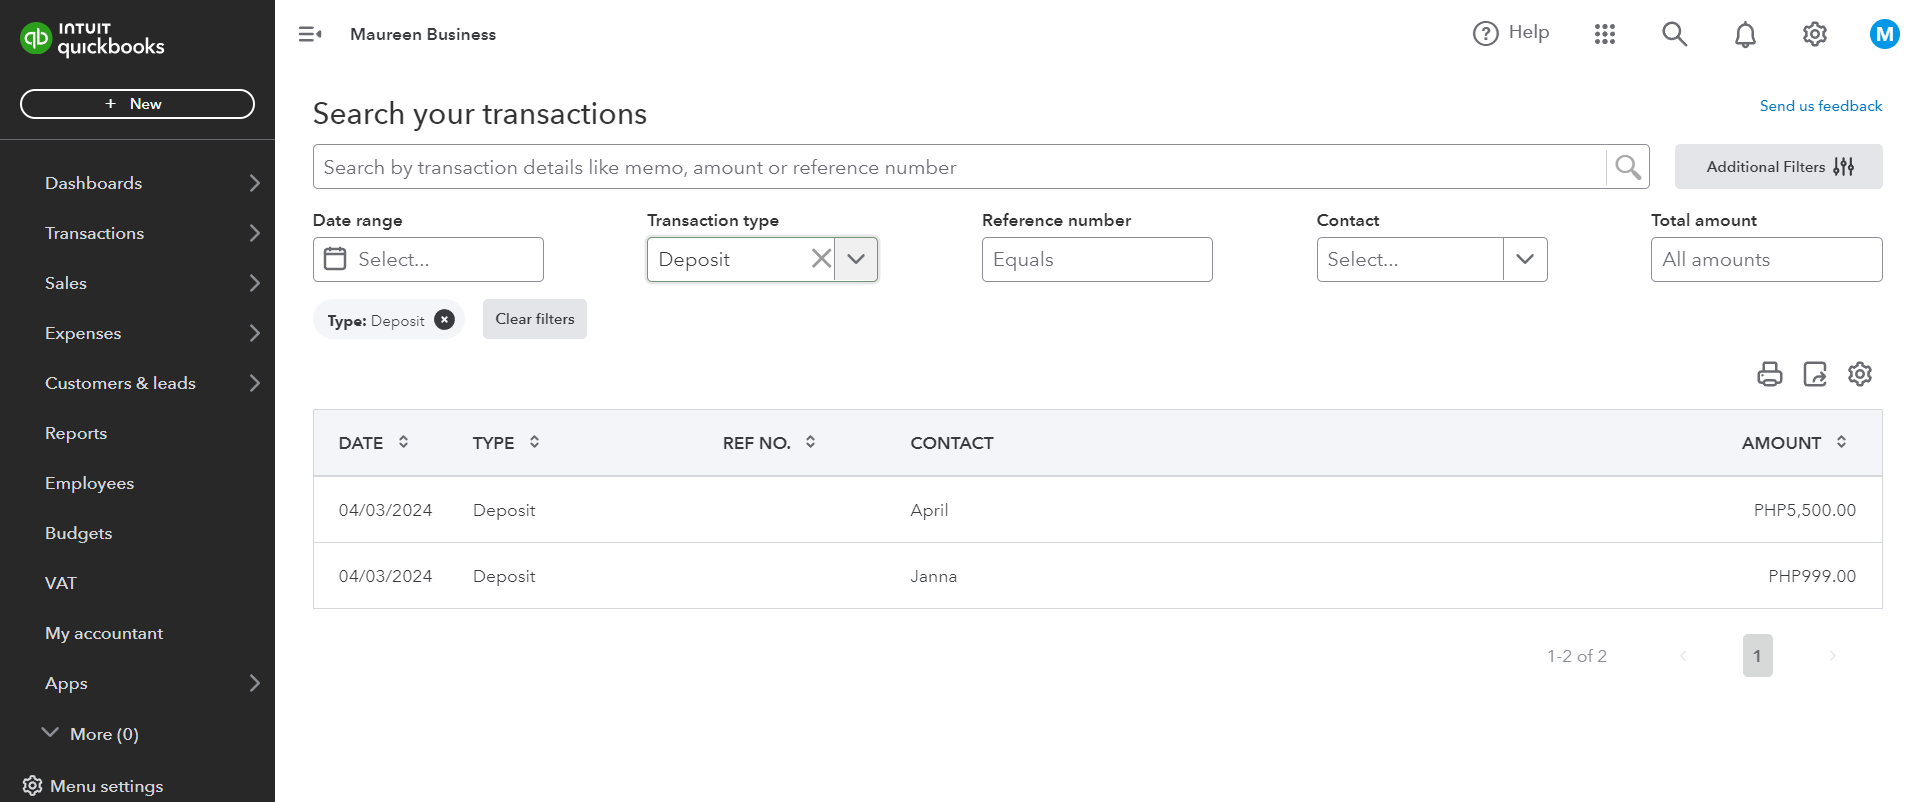This screenshot has width=1918, height=802.
Task: Open the Contact dropdown
Action: (x=1525, y=260)
